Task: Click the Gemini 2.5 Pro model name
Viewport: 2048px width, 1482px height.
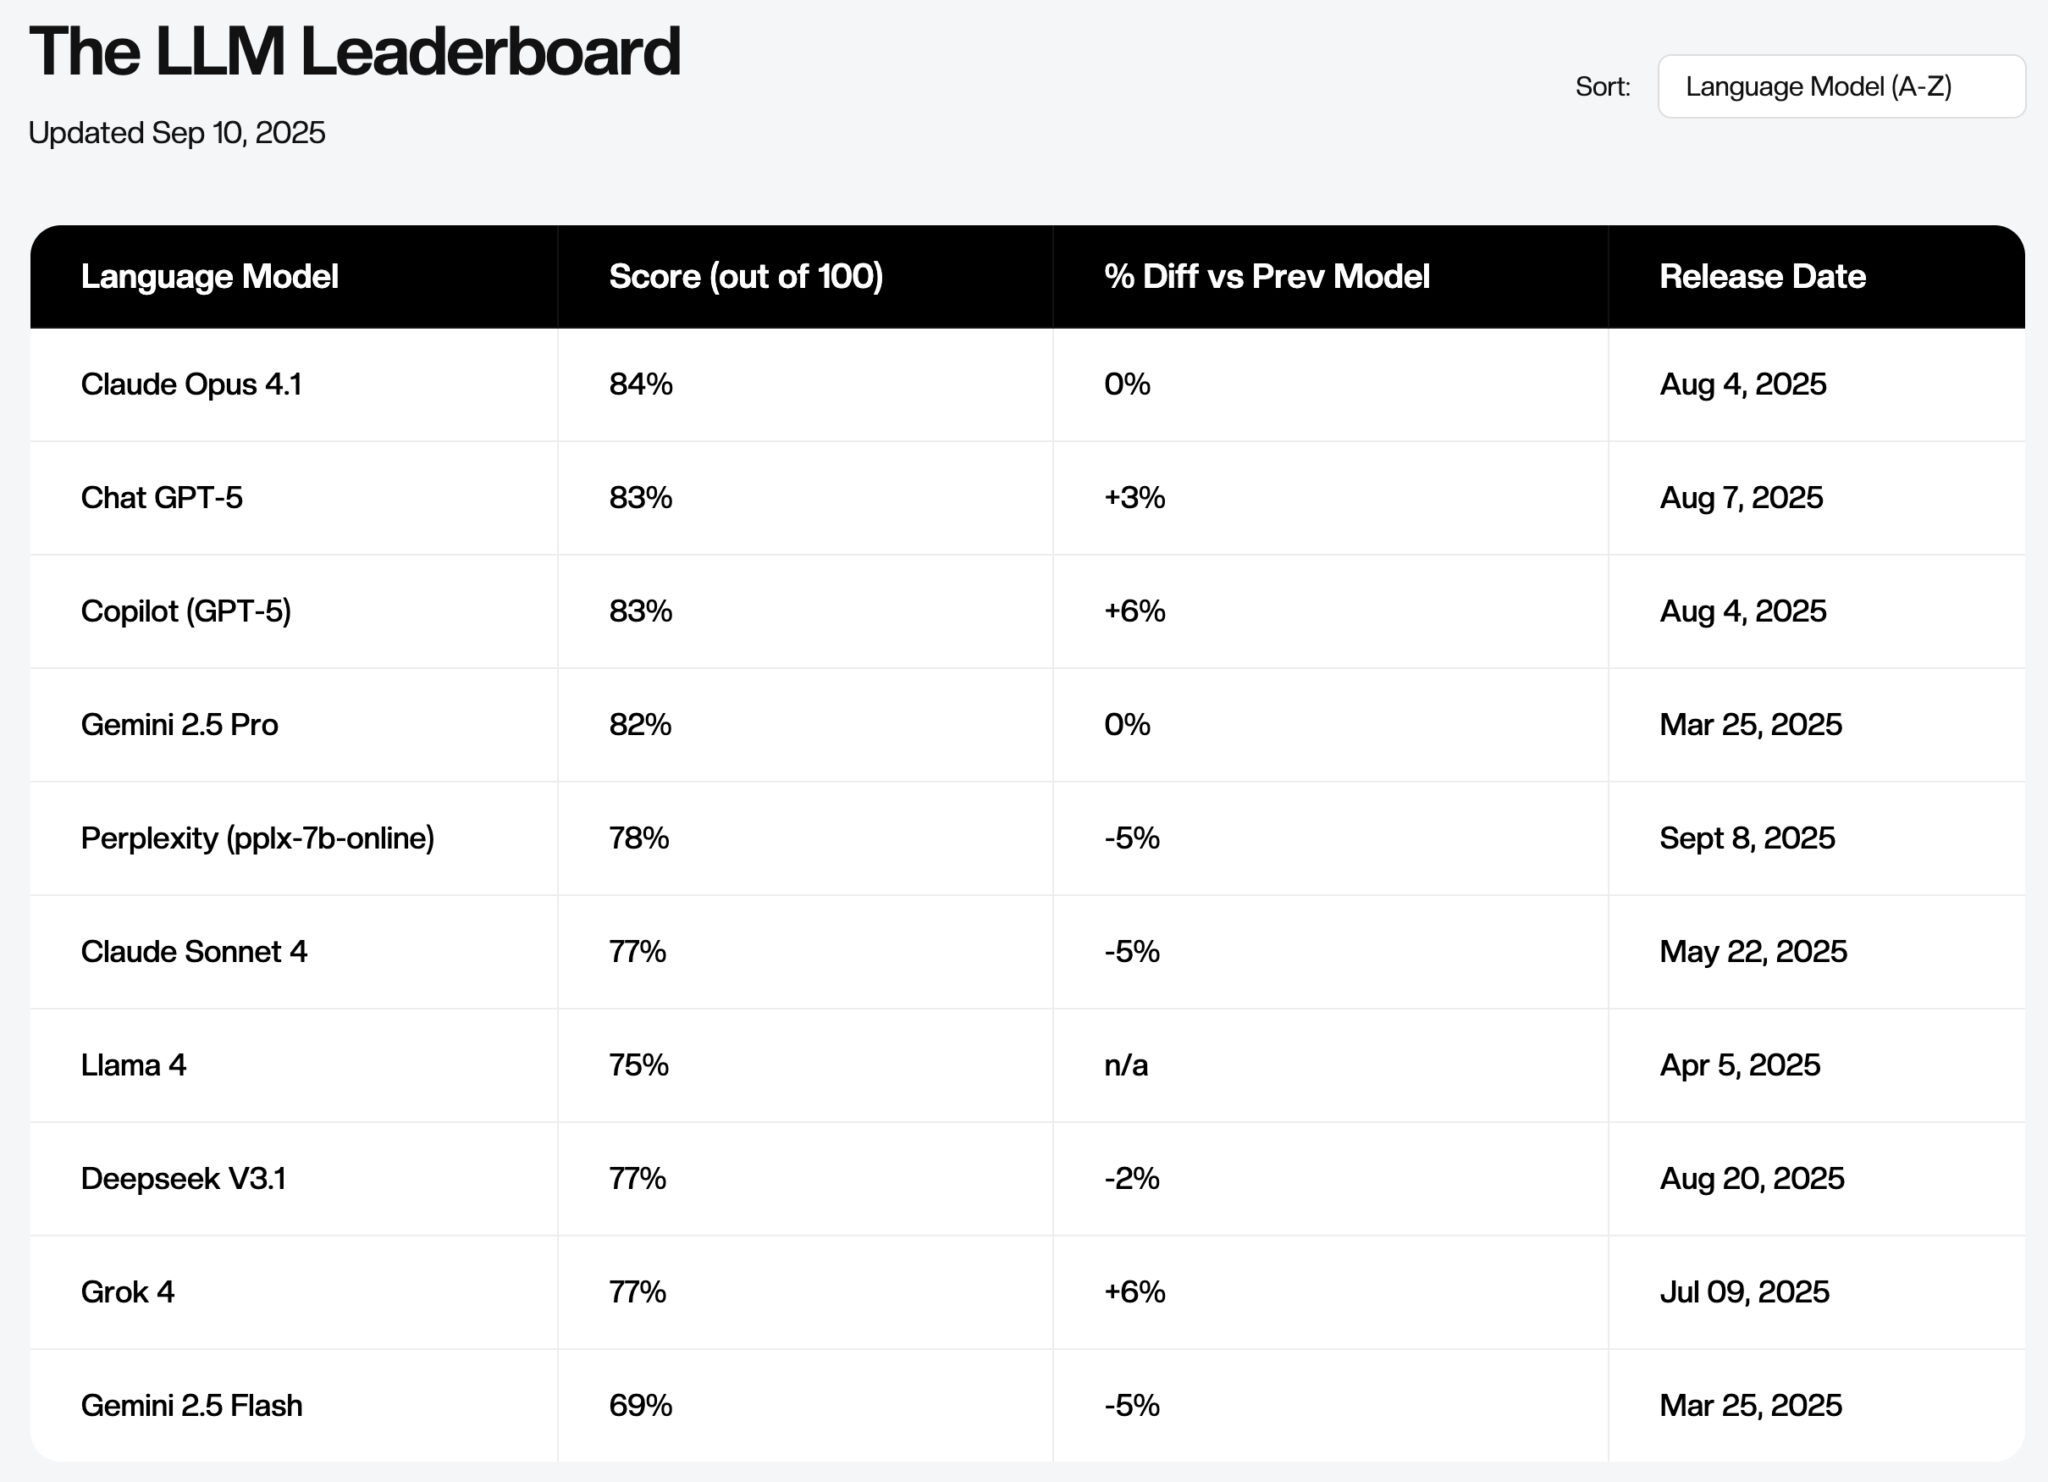Action: (x=179, y=724)
